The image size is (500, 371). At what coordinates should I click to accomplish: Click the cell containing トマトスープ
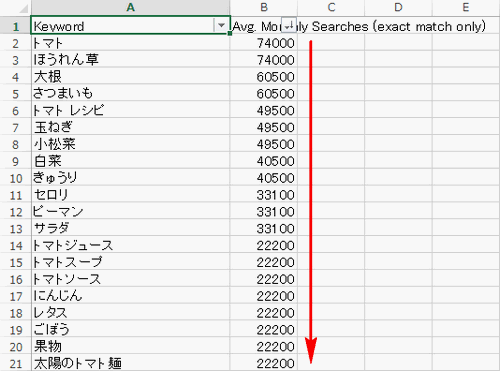(x=130, y=262)
